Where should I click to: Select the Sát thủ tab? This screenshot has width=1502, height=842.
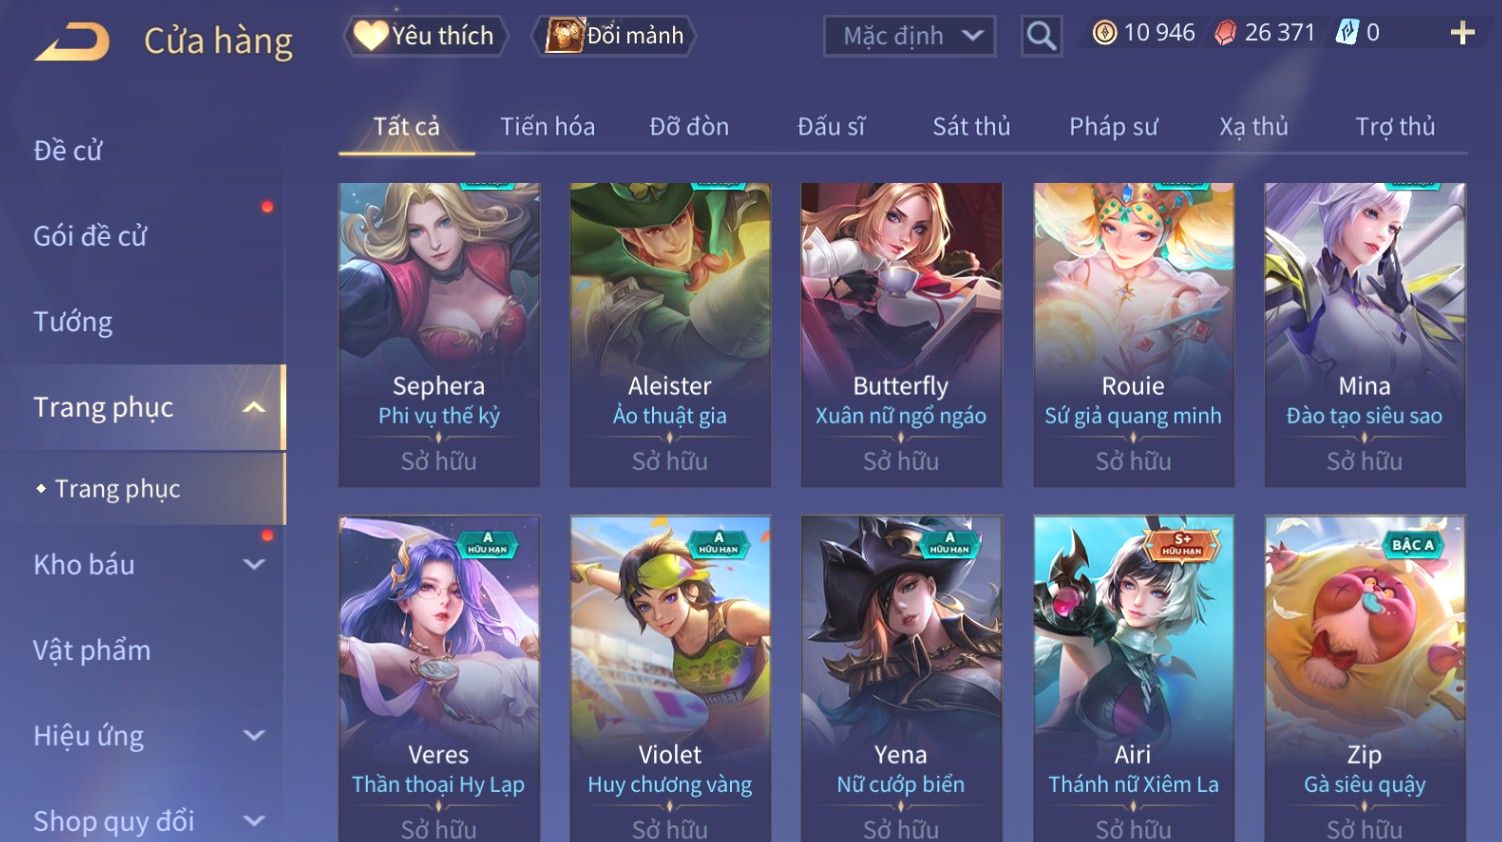click(971, 127)
